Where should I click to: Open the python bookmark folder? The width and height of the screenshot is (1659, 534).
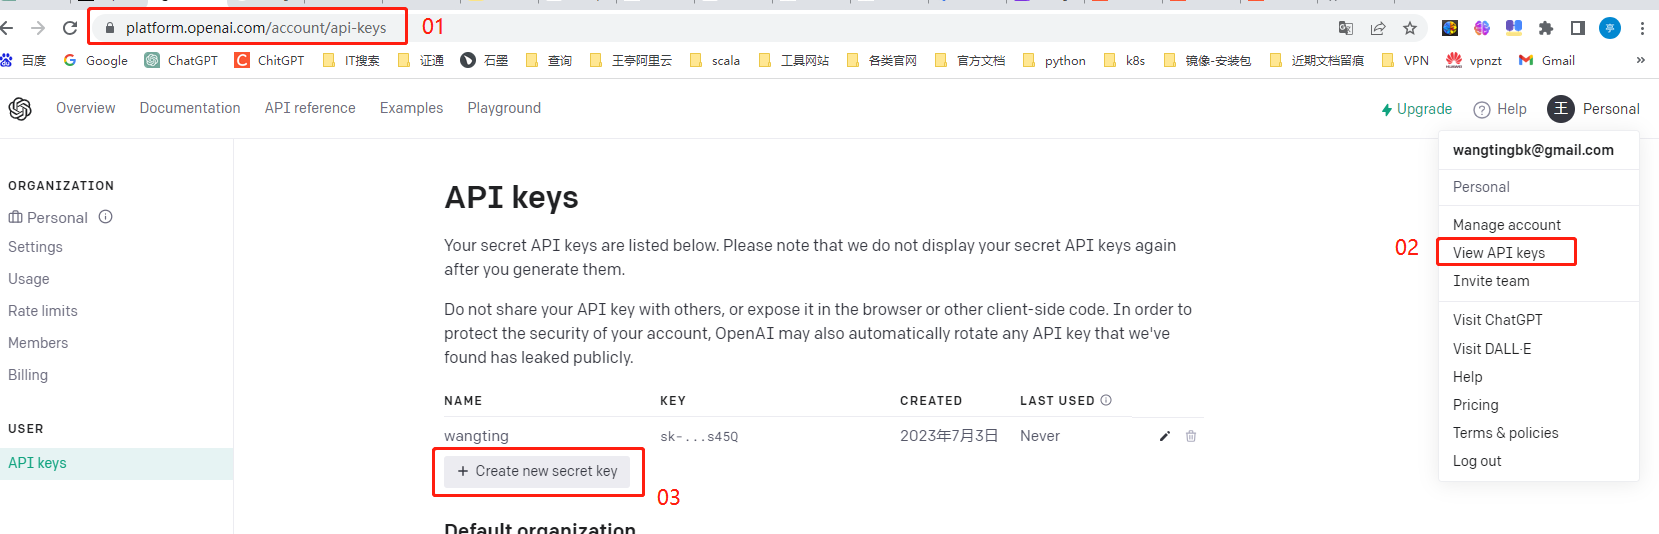[x=1055, y=60]
